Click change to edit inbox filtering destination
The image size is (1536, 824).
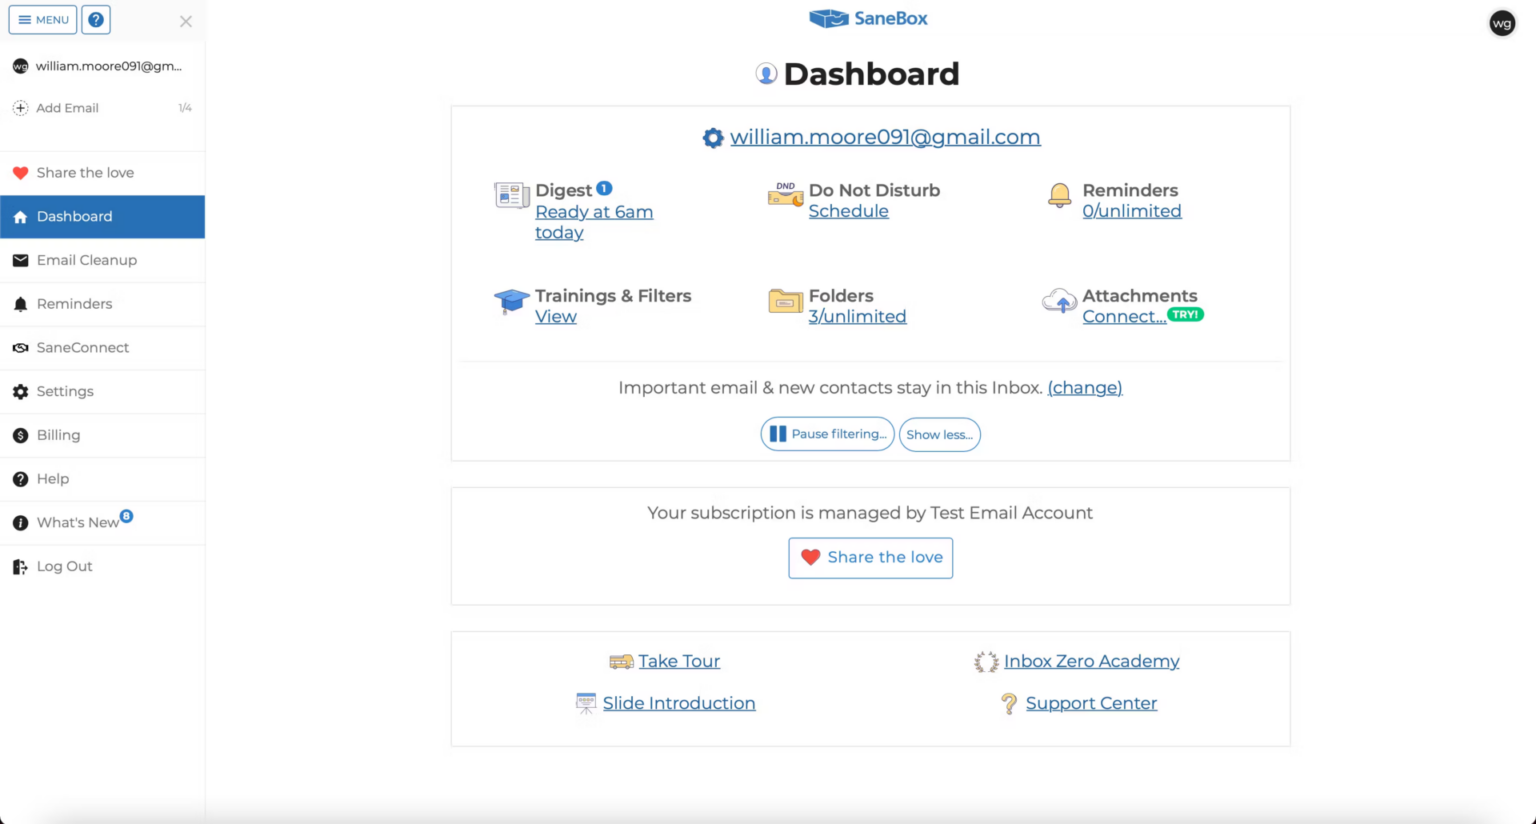(x=1085, y=388)
